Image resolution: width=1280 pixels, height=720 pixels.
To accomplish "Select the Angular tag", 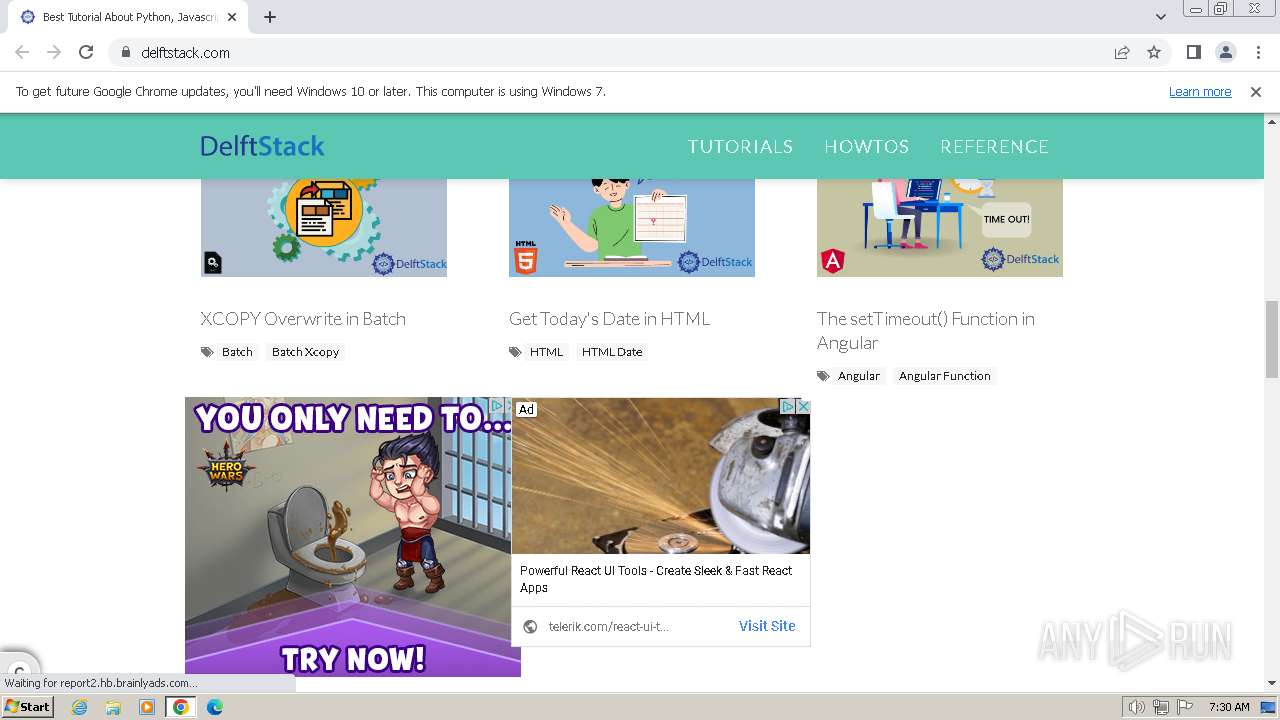I will pos(859,376).
